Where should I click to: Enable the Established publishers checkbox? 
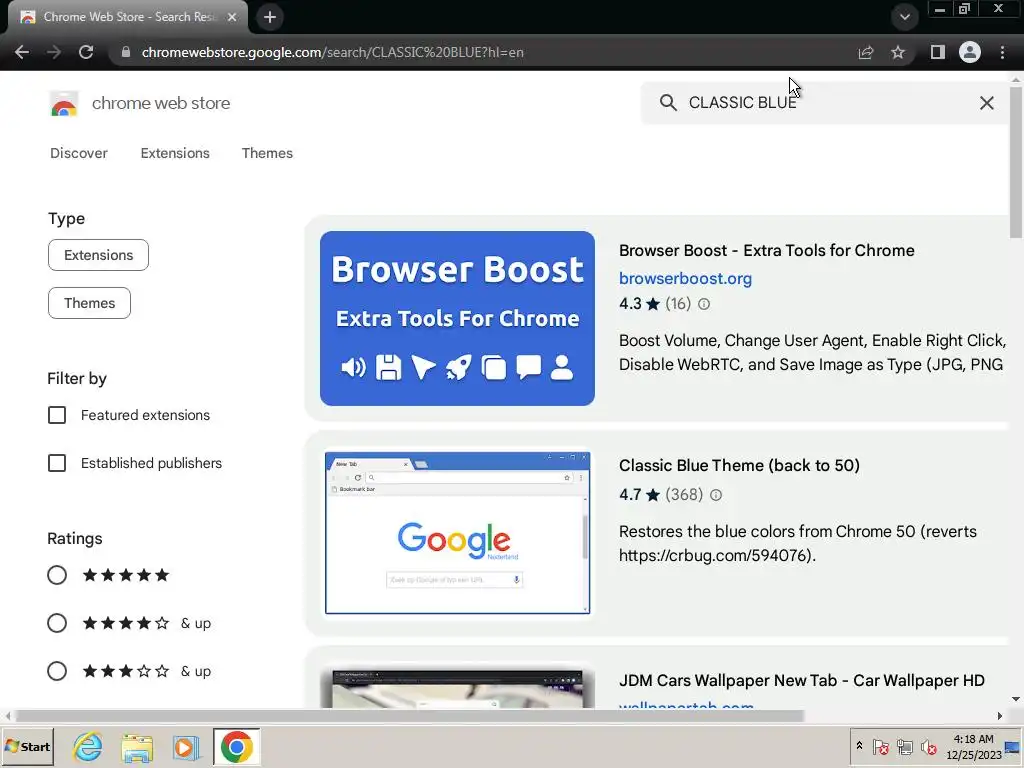(x=57, y=463)
